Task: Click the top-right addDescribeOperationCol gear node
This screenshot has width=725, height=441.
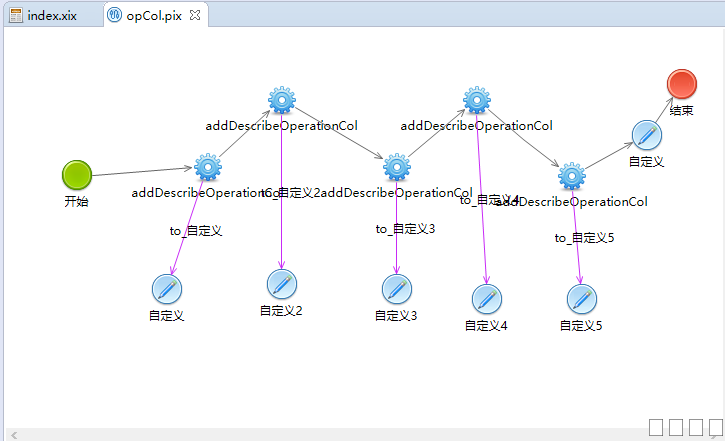Action: click(x=477, y=100)
